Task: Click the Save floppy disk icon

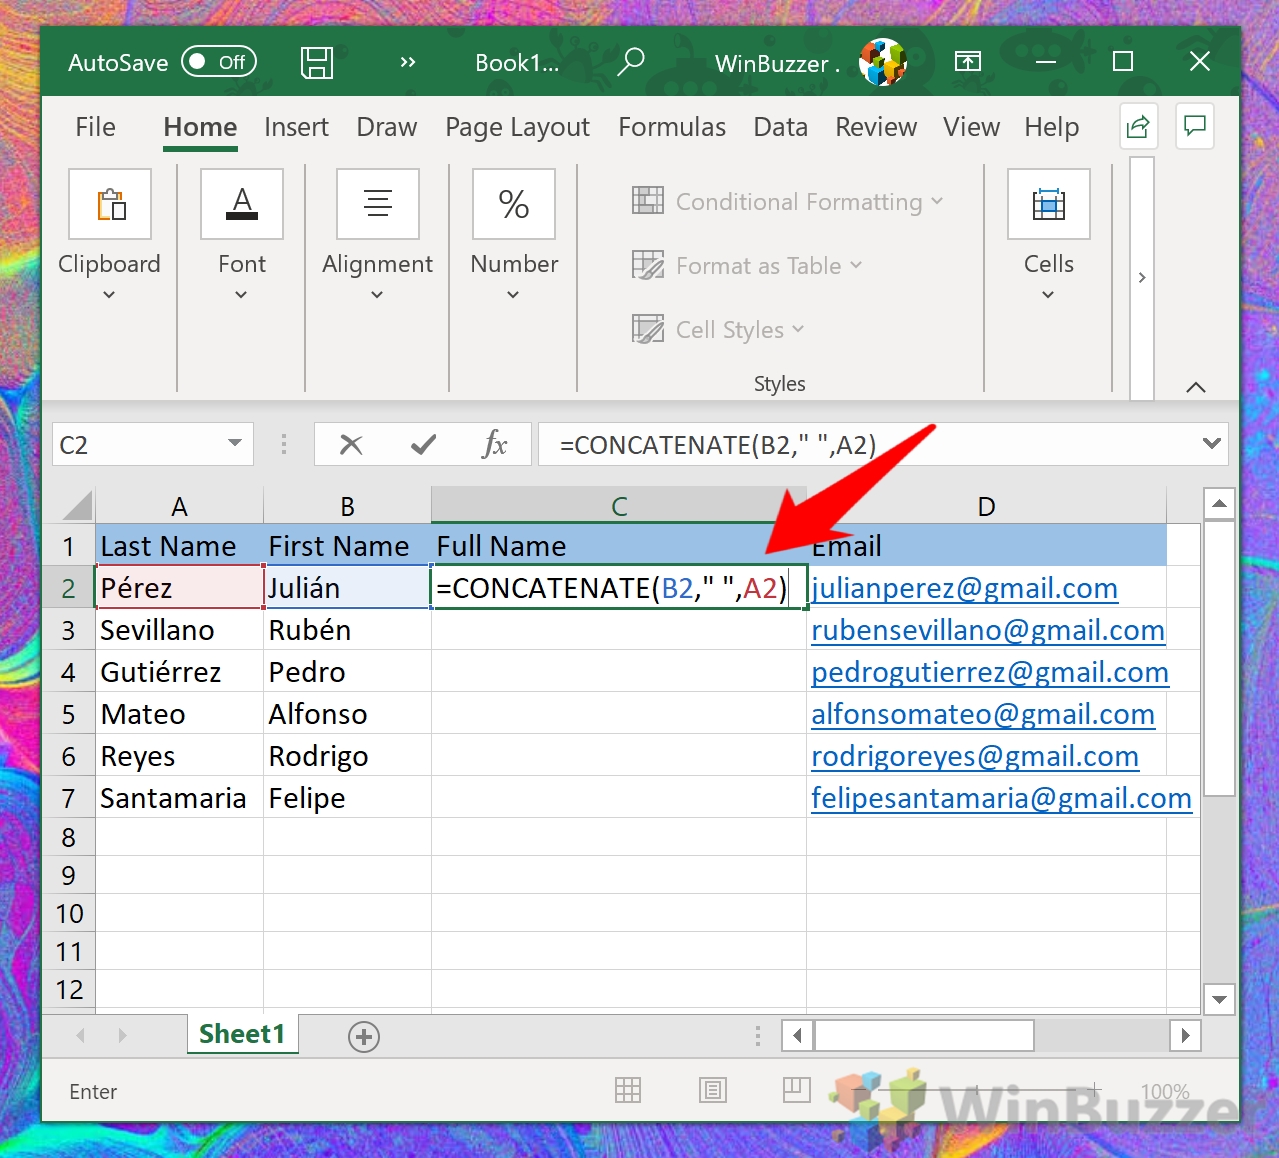Action: tap(317, 62)
